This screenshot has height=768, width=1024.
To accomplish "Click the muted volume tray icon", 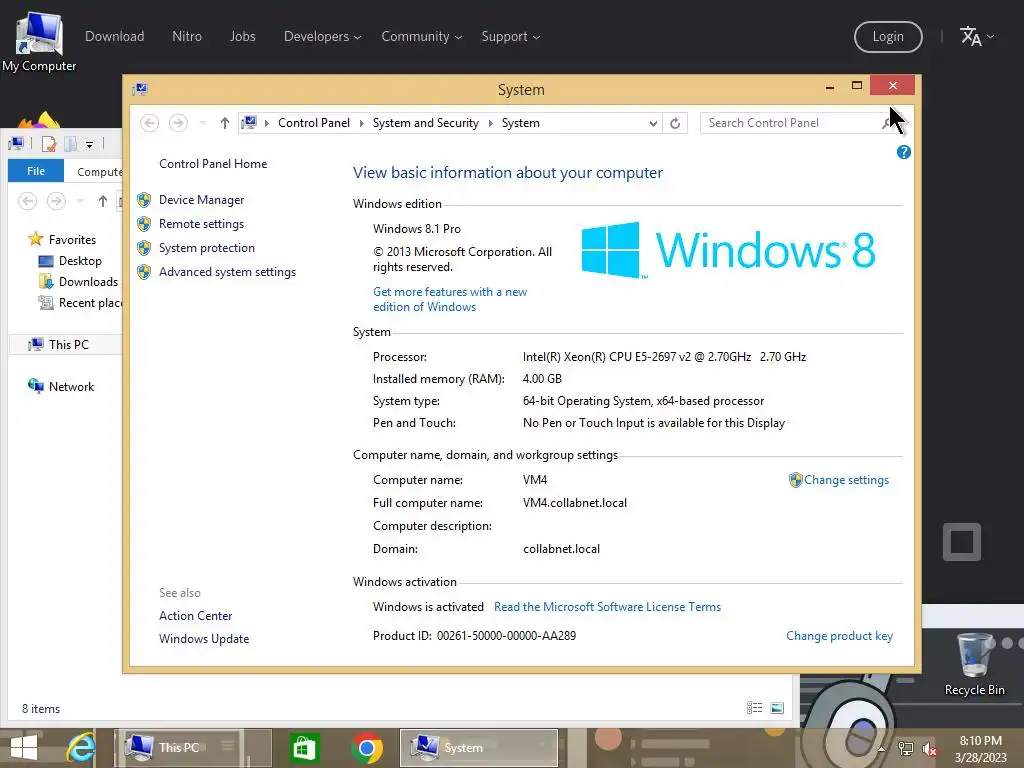I will (929, 749).
